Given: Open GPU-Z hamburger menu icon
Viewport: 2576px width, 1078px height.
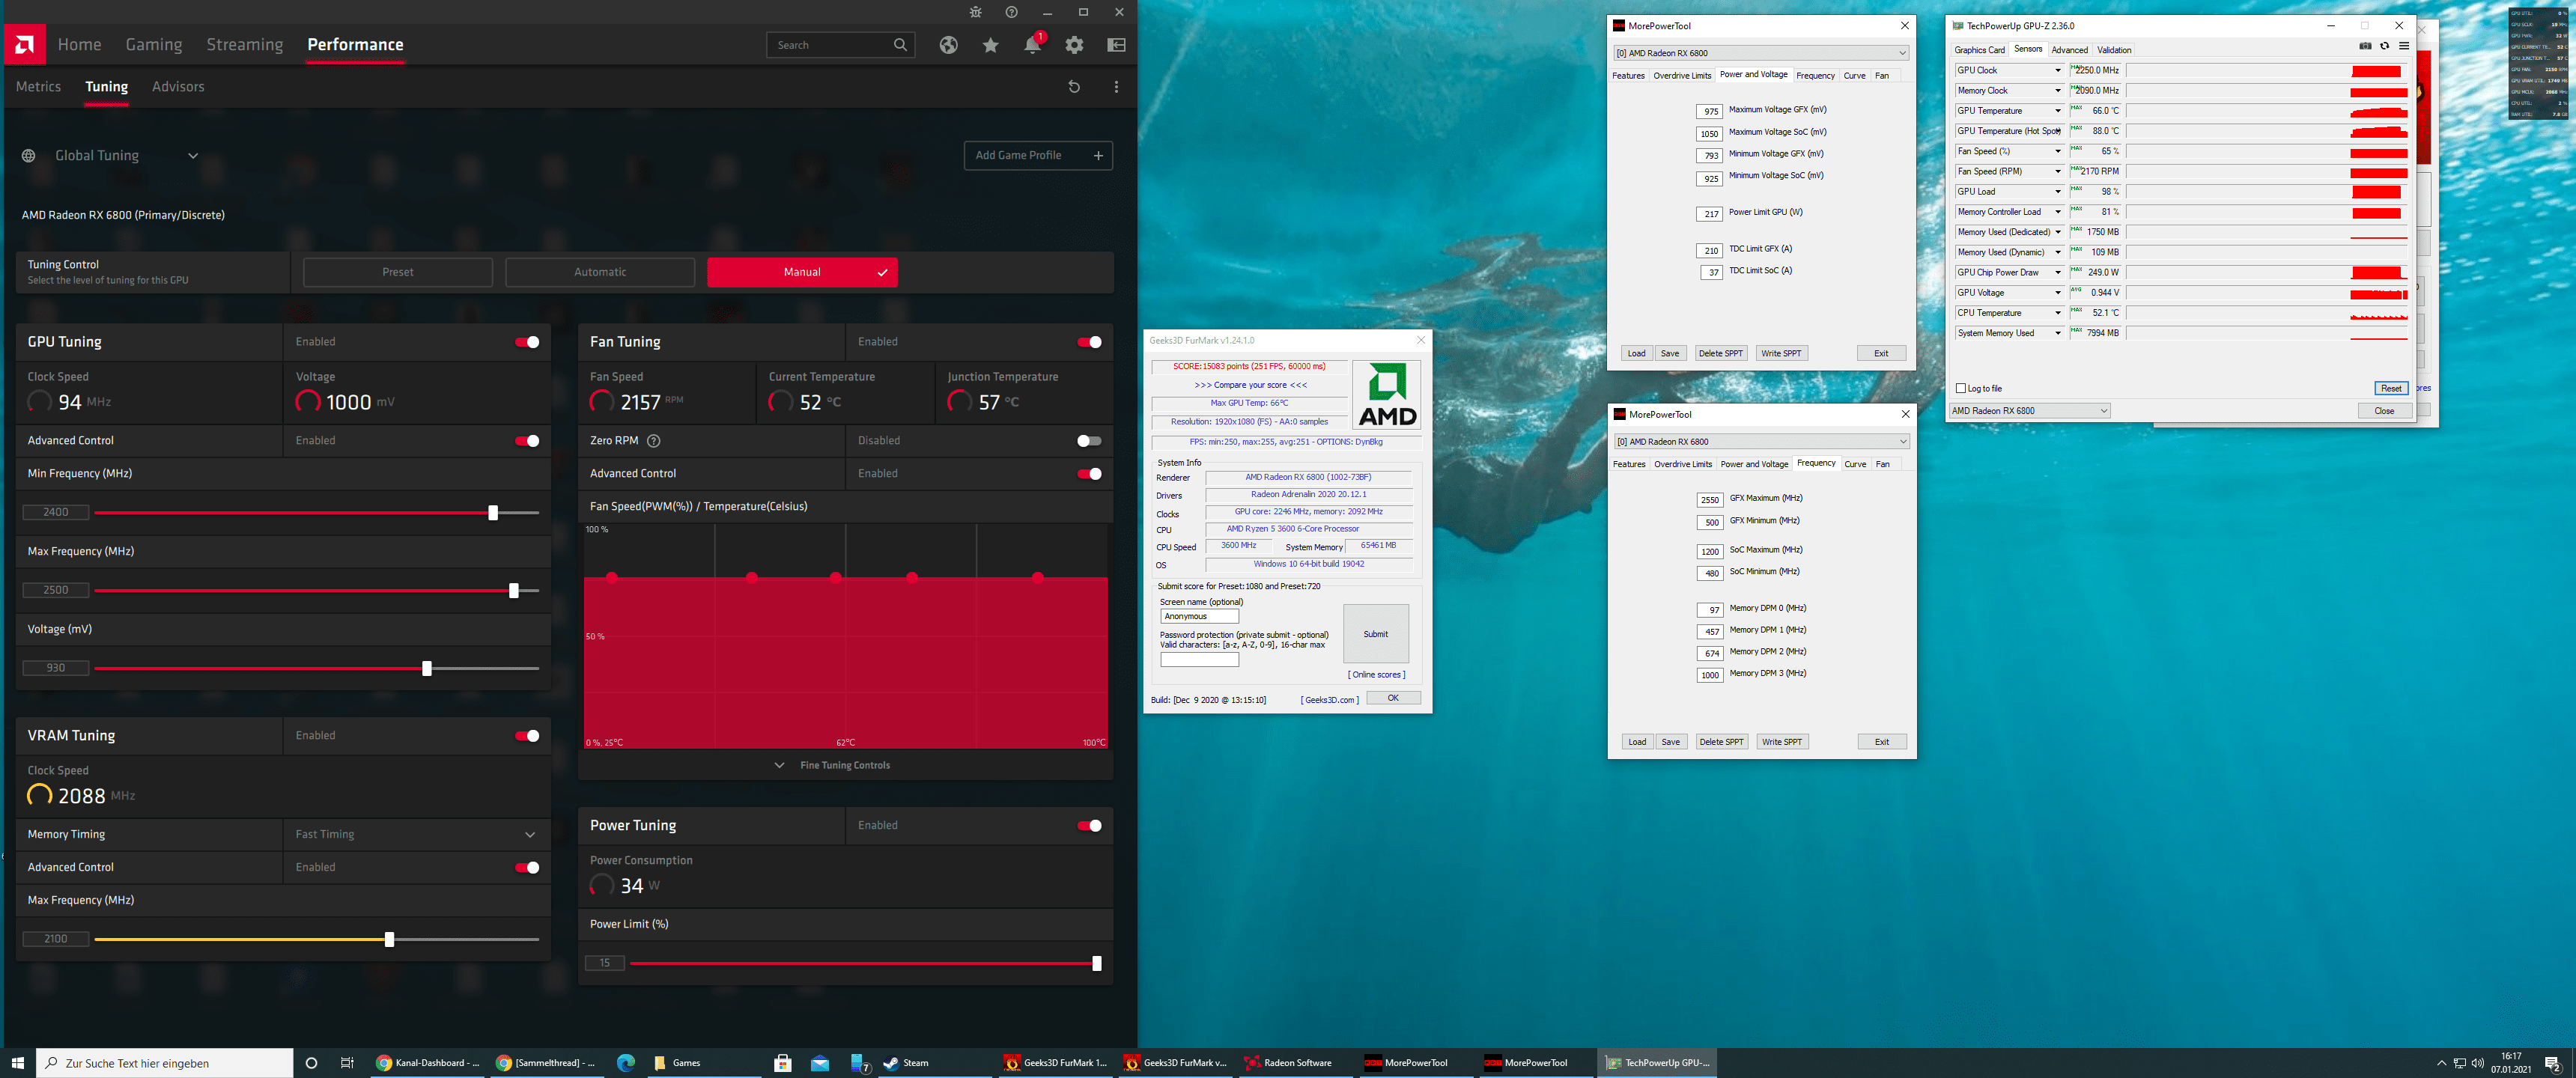Looking at the screenshot, I should tap(2404, 46).
